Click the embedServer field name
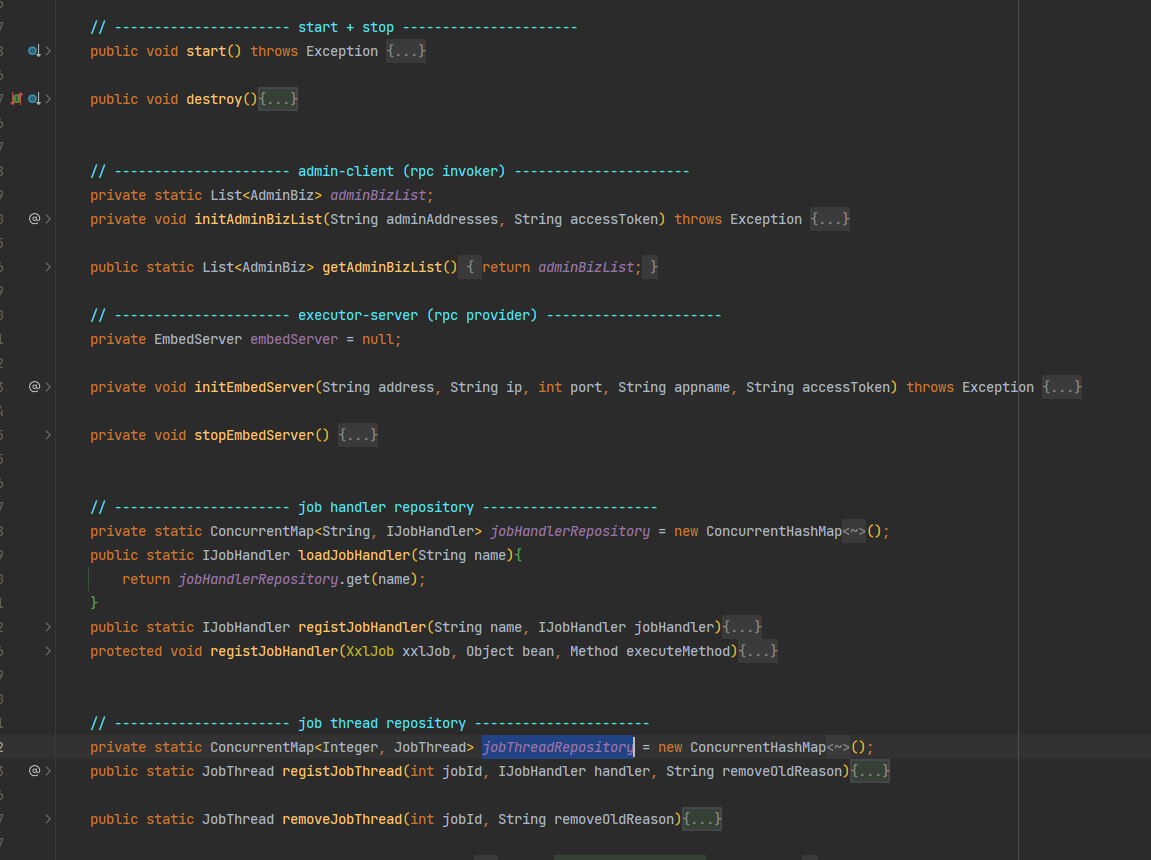 click(294, 339)
